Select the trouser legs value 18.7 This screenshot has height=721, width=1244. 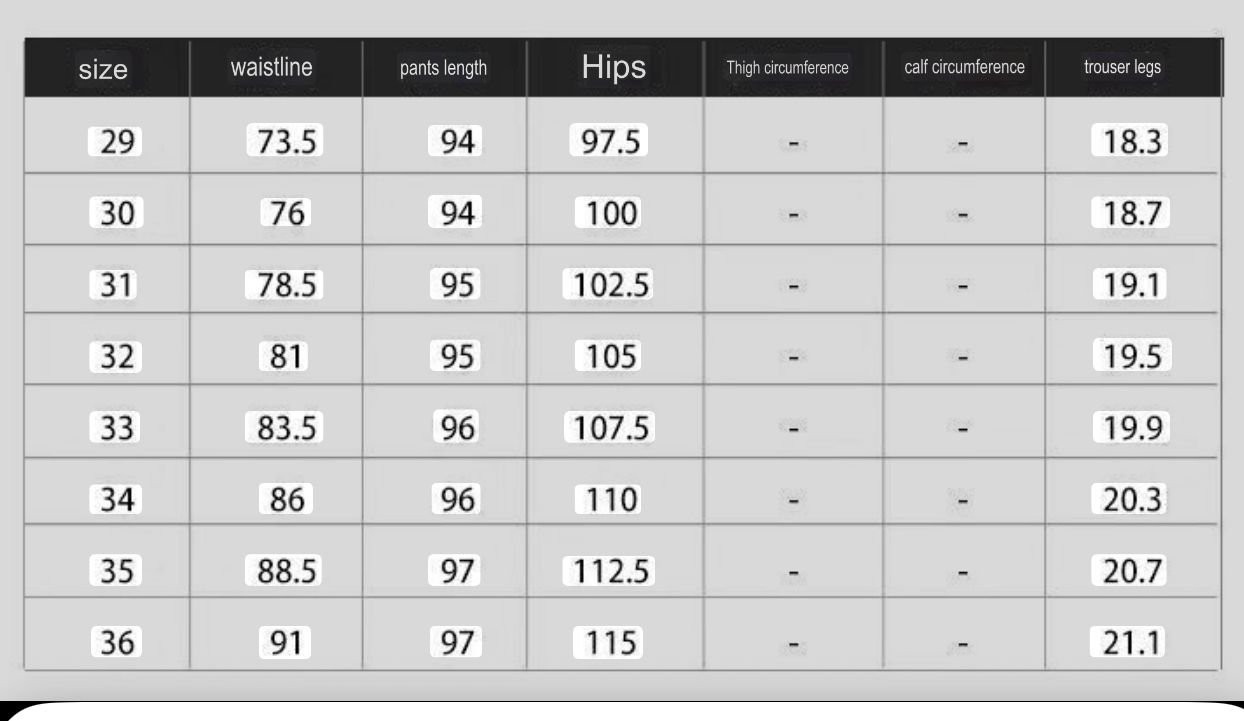1130,212
